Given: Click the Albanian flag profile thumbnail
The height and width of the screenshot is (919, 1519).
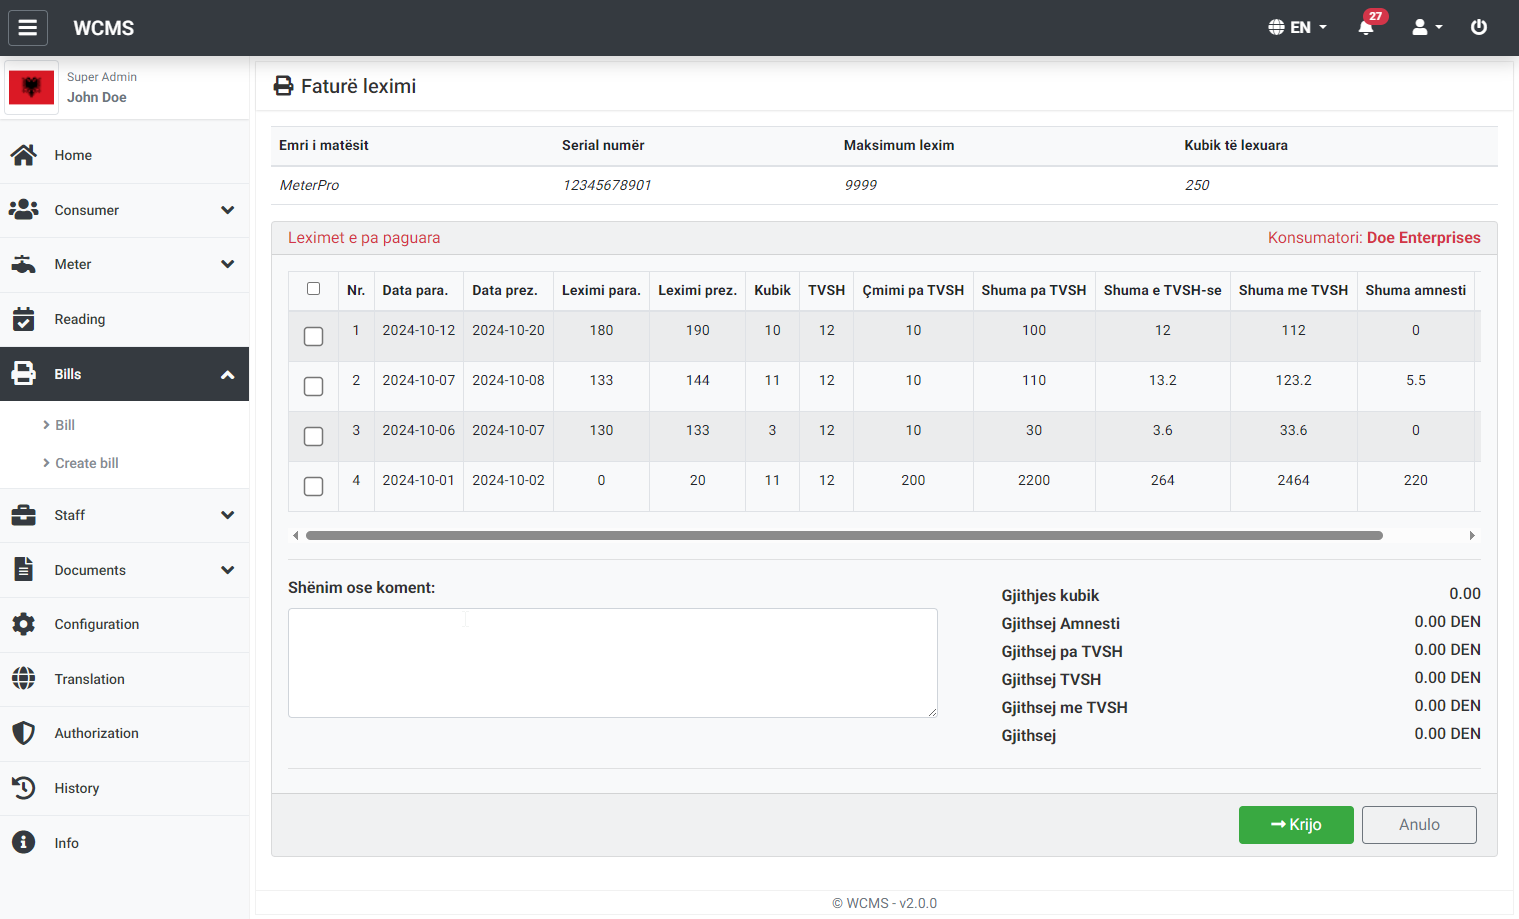Looking at the screenshot, I should 32,88.
